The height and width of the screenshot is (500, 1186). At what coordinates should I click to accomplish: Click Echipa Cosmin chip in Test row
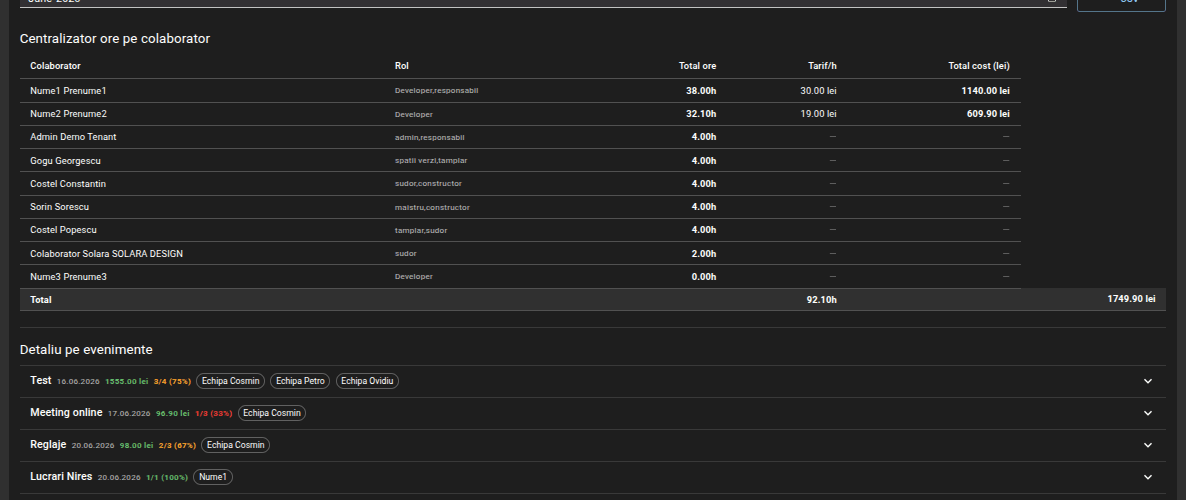pyautogui.click(x=231, y=381)
